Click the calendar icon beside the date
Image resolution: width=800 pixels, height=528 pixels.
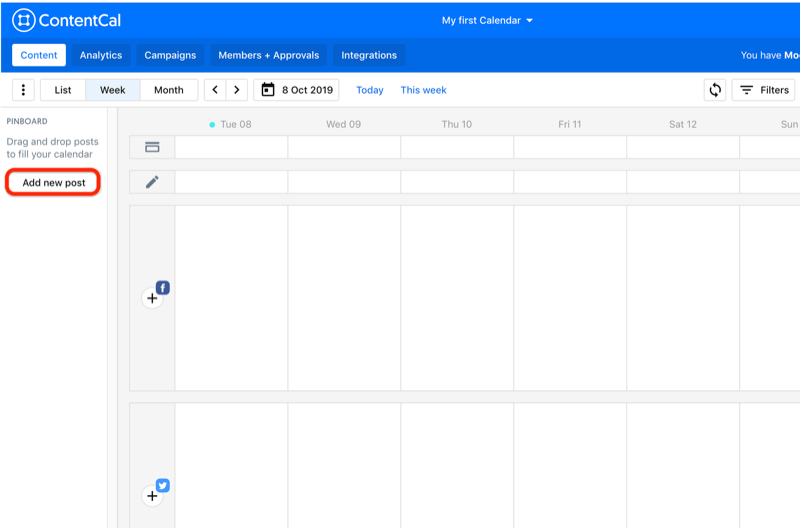click(268, 90)
